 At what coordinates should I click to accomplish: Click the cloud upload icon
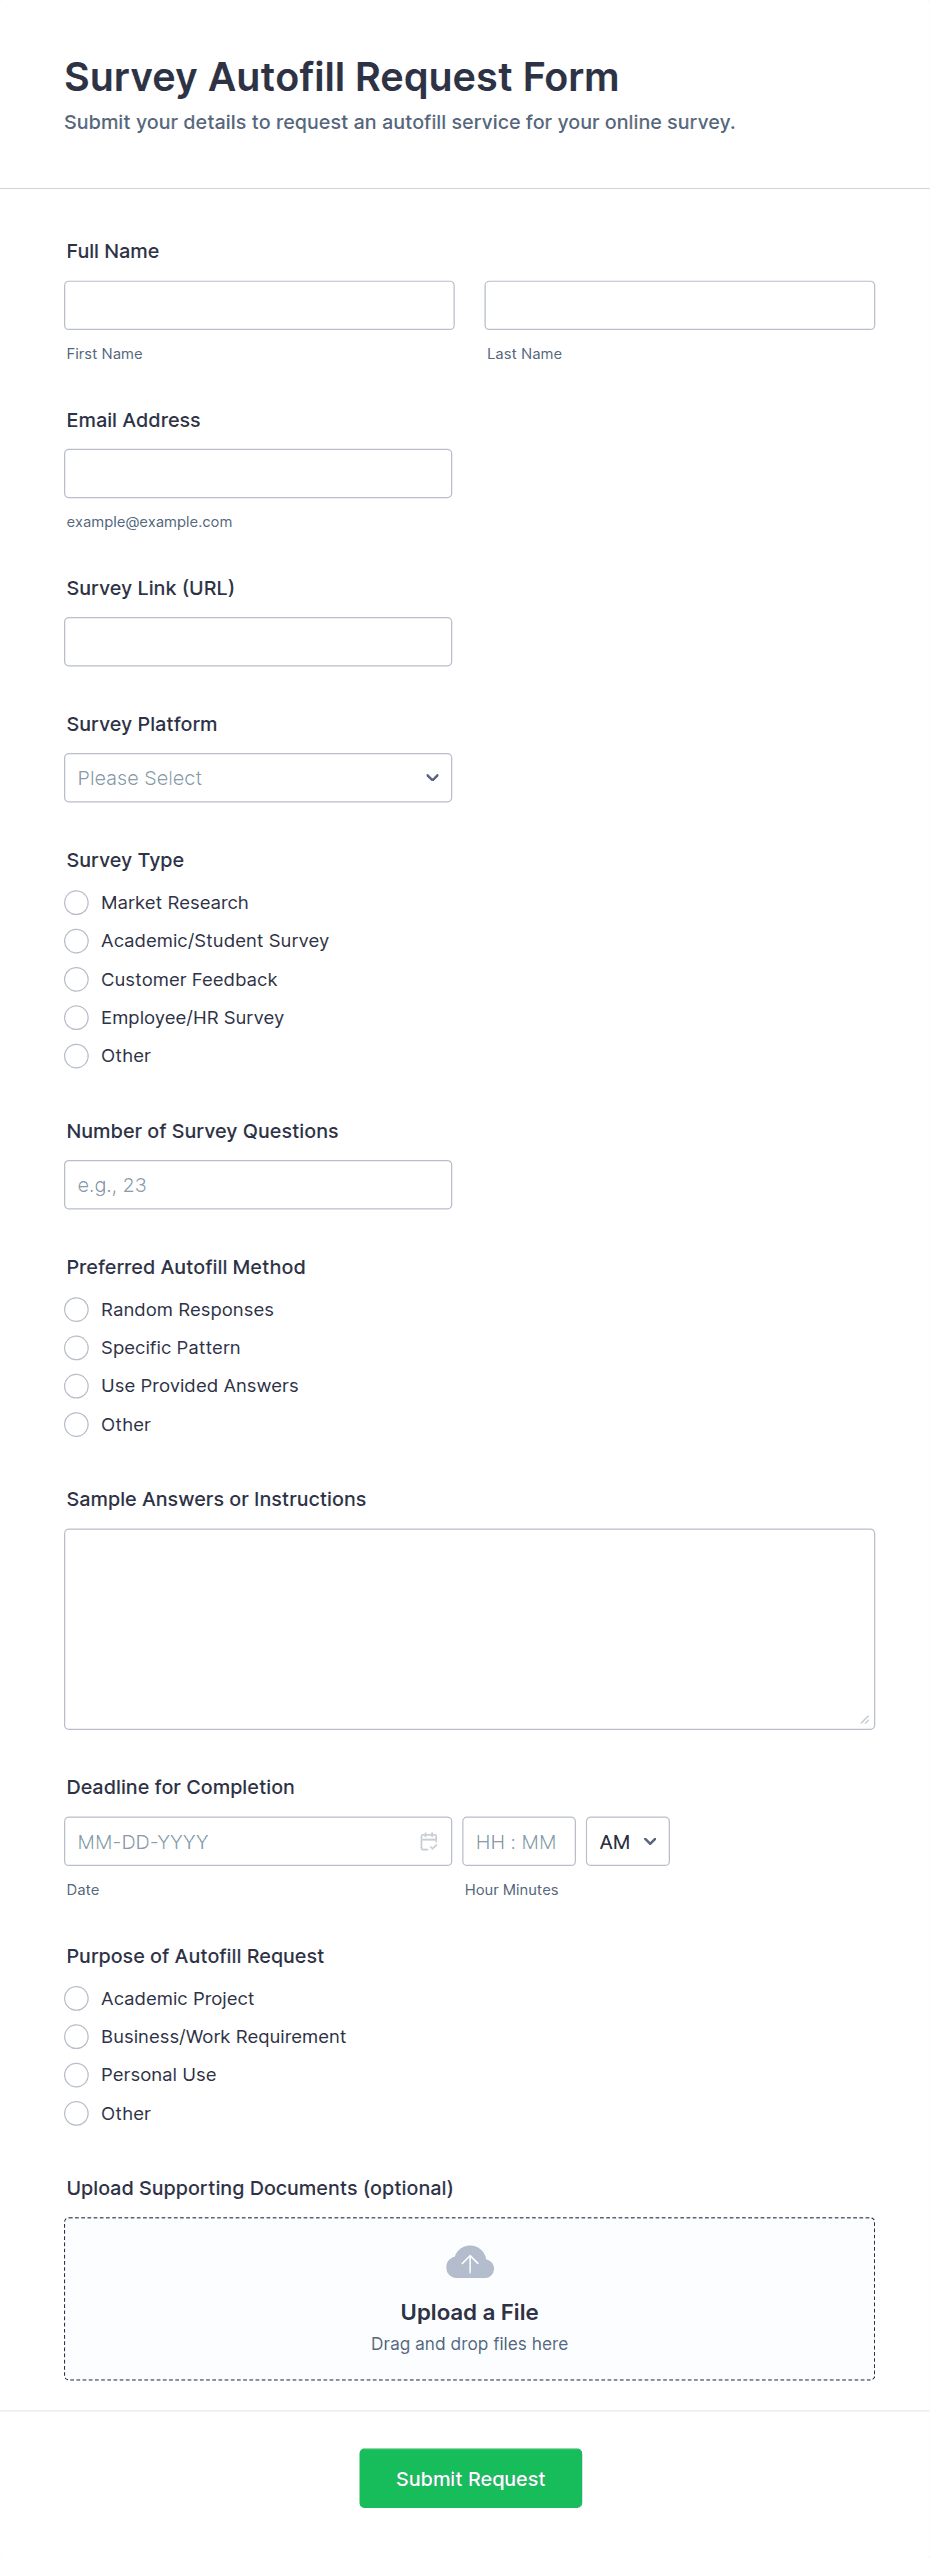click(x=469, y=2262)
